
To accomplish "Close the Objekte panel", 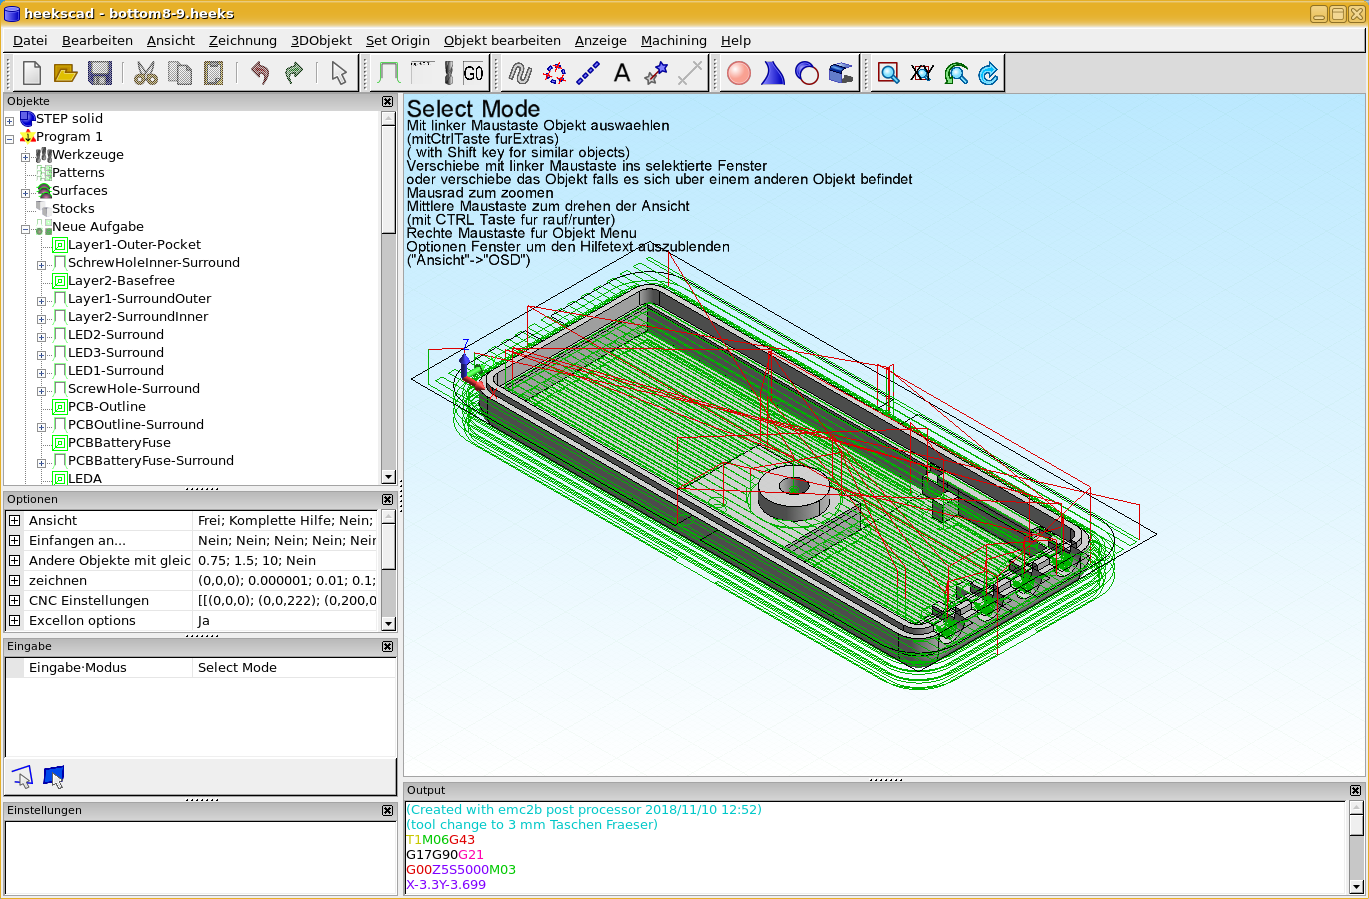I will (x=388, y=101).
